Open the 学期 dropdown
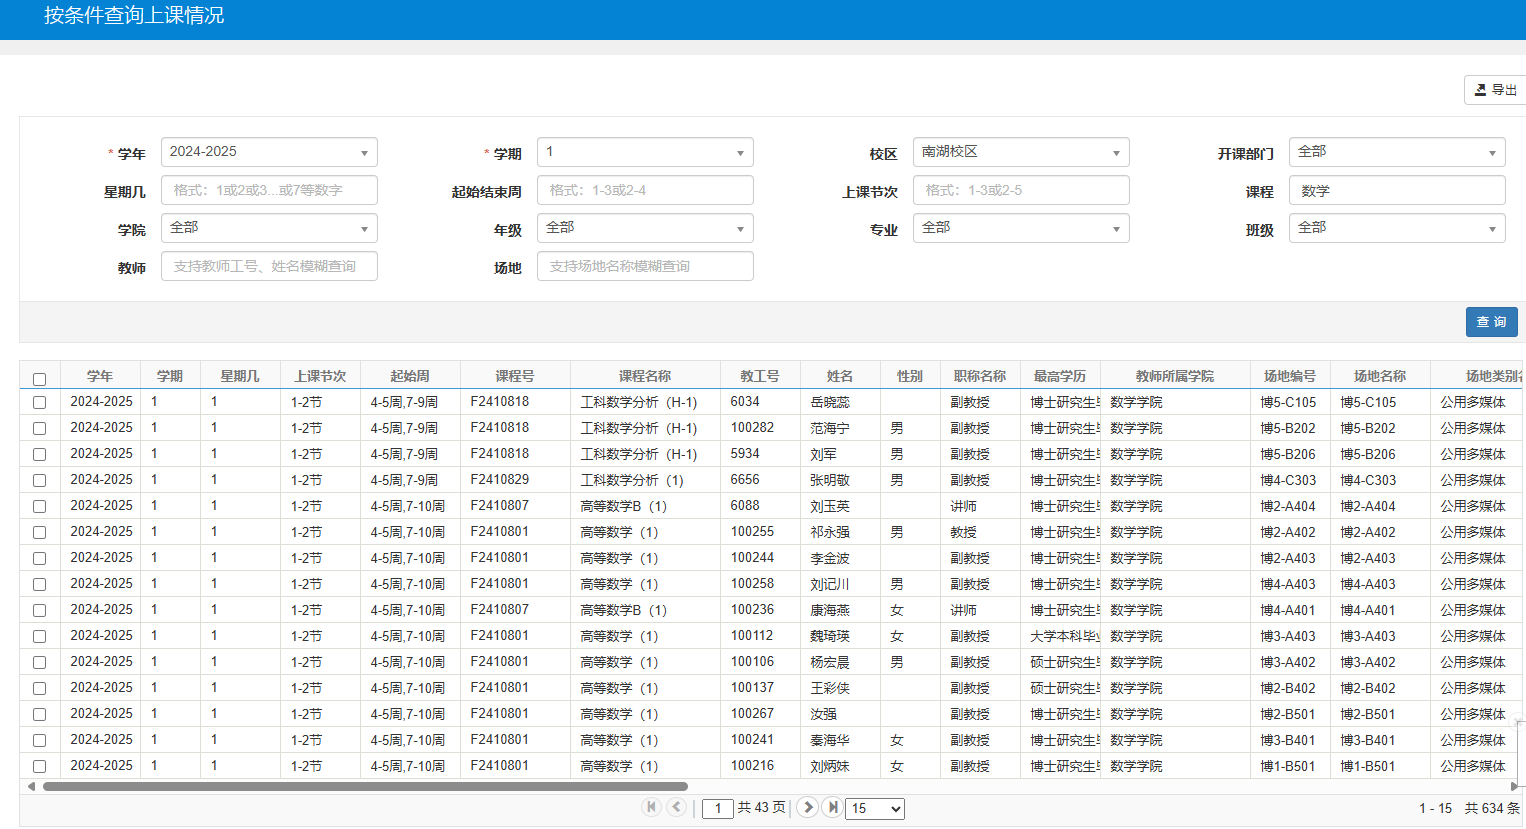This screenshot has width=1526, height=829. [645, 152]
